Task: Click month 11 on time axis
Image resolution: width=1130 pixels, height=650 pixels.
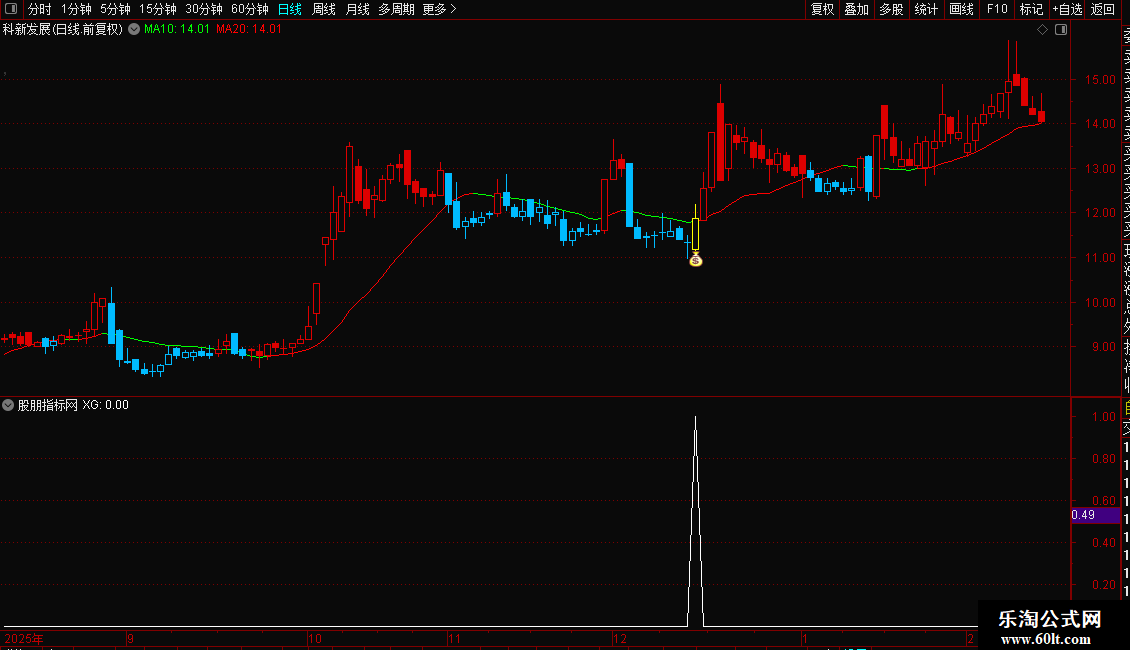Action: (454, 638)
